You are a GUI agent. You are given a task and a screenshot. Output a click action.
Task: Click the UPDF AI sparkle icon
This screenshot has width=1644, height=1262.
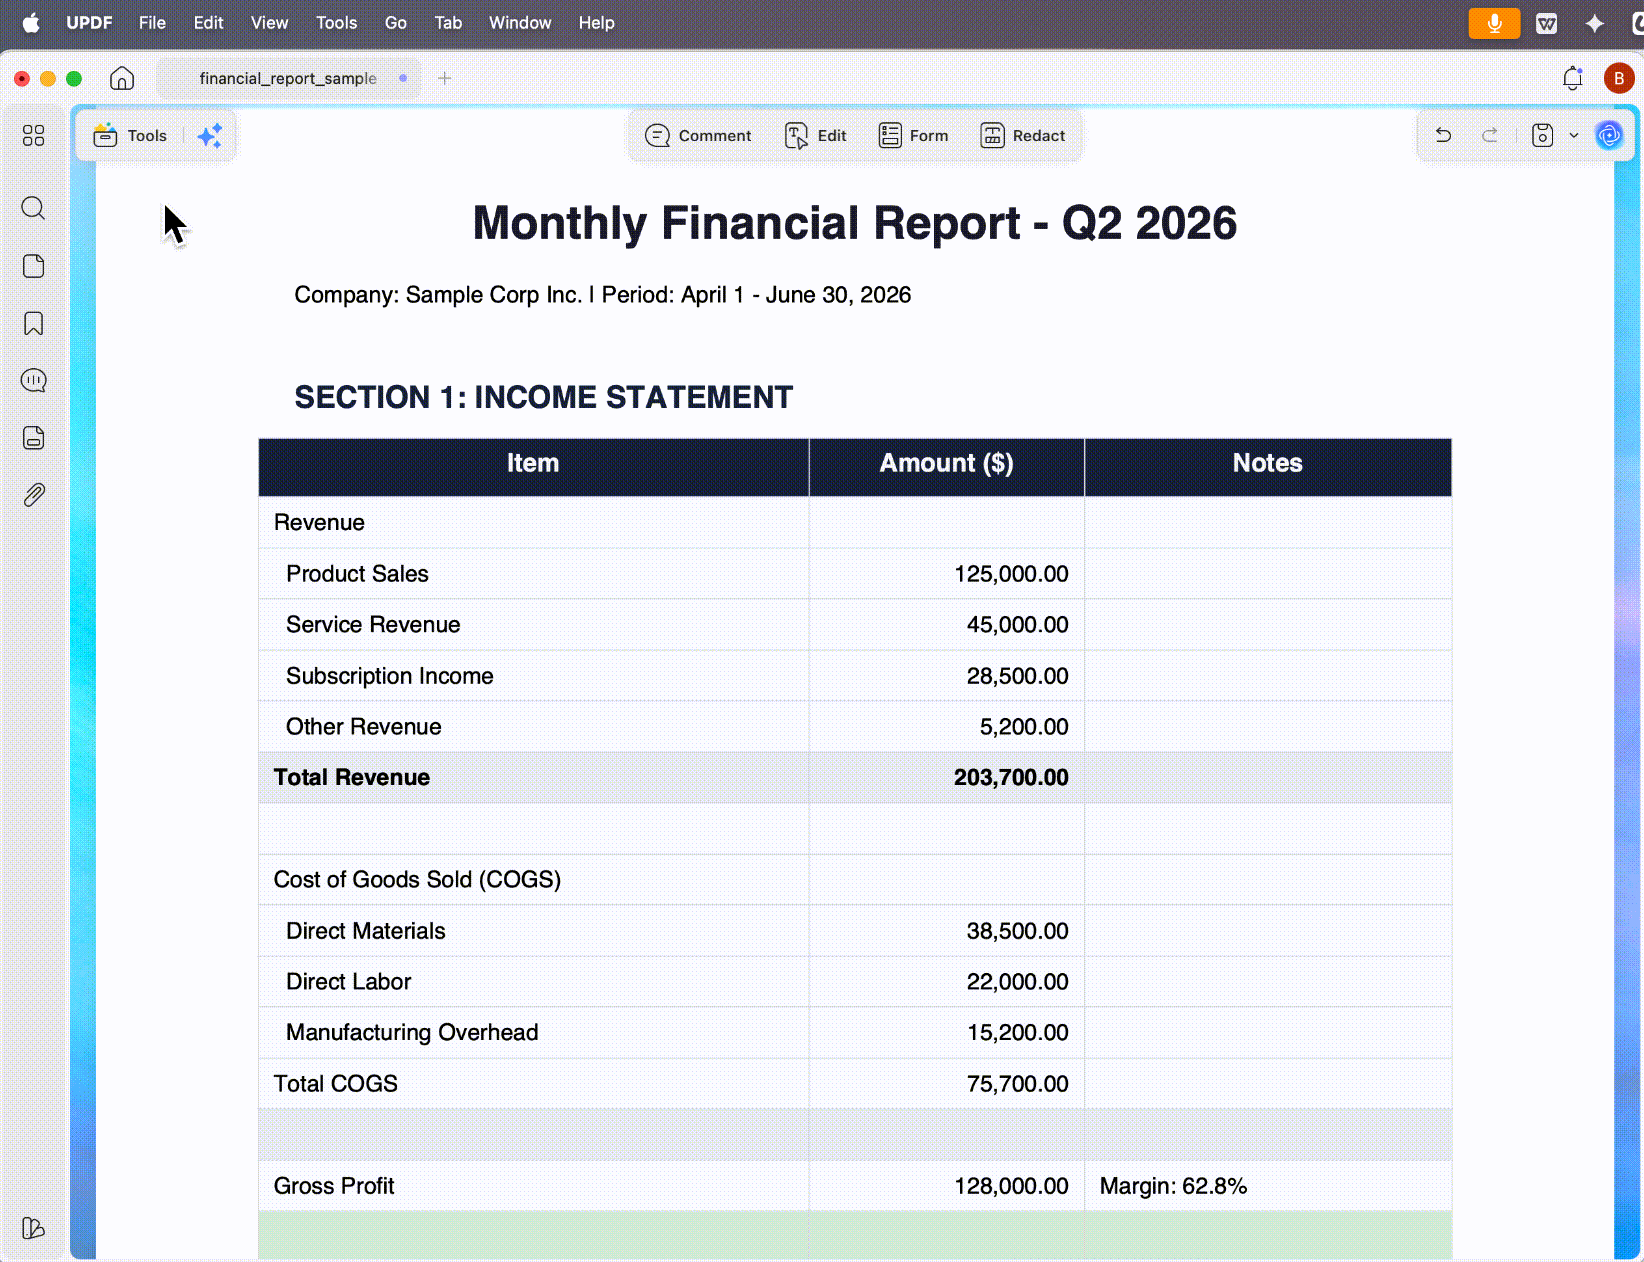tap(210, 136)
